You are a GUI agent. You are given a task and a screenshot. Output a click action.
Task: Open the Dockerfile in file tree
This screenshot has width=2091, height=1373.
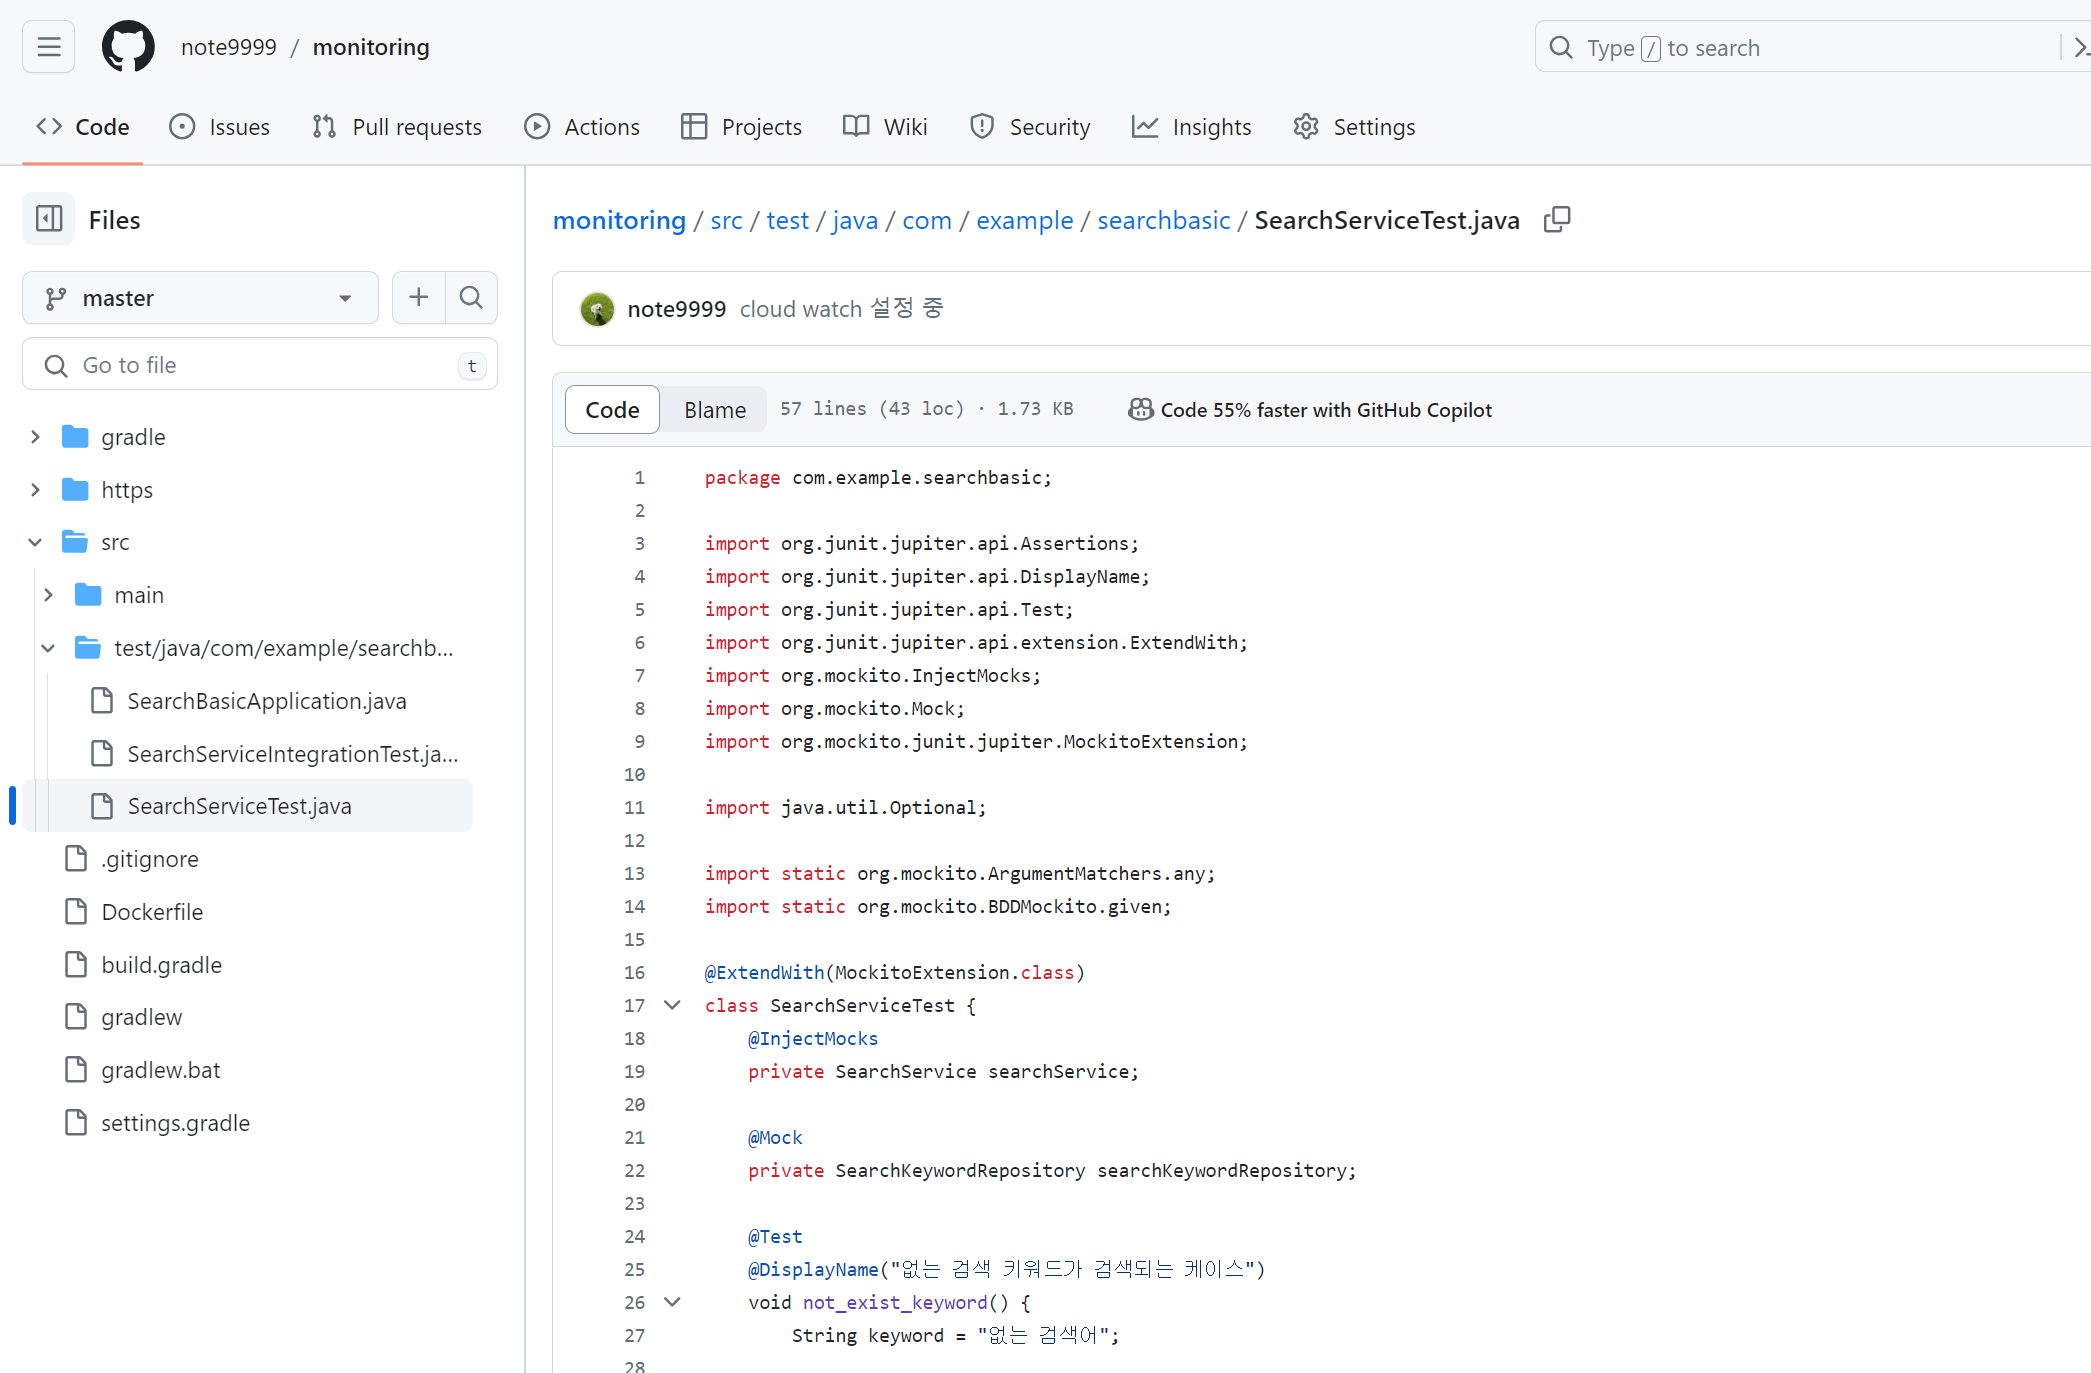click(x=152, y=912)
